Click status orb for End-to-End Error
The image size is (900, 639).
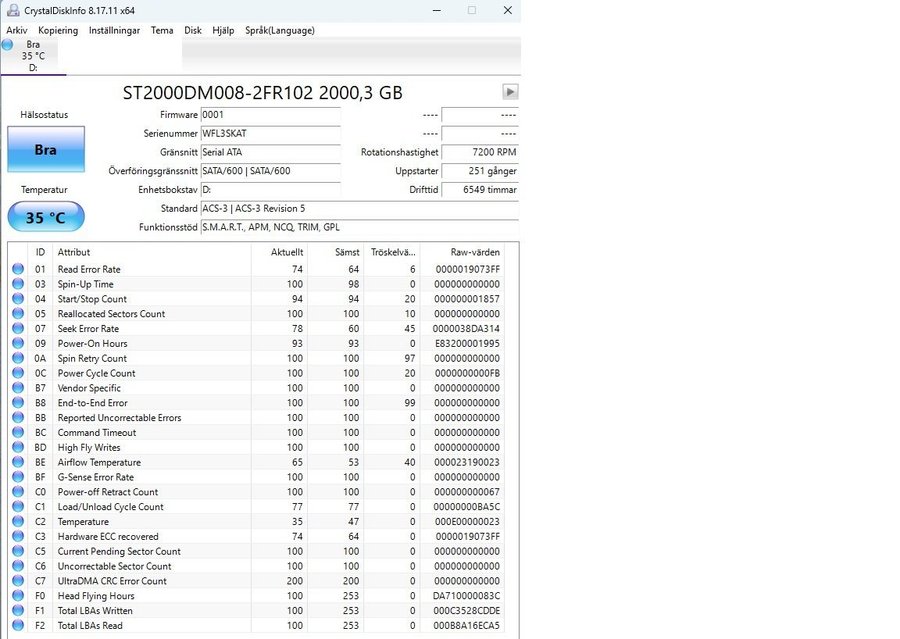click(18, 402)
